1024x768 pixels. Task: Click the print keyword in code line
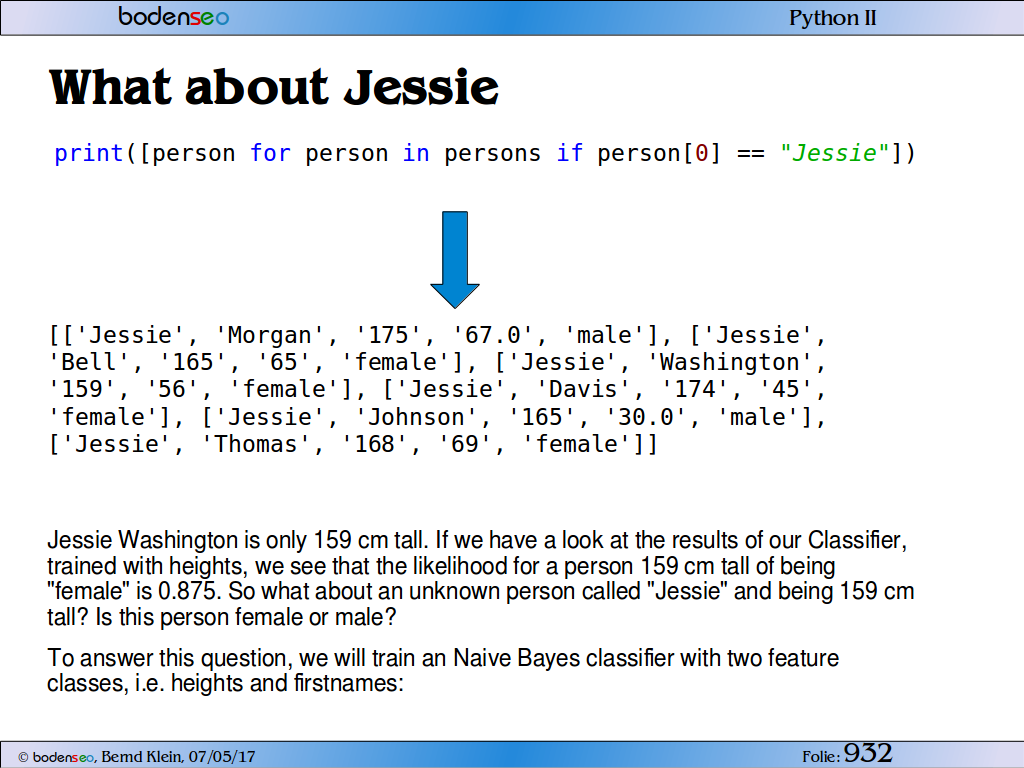[x=88, y=153]
